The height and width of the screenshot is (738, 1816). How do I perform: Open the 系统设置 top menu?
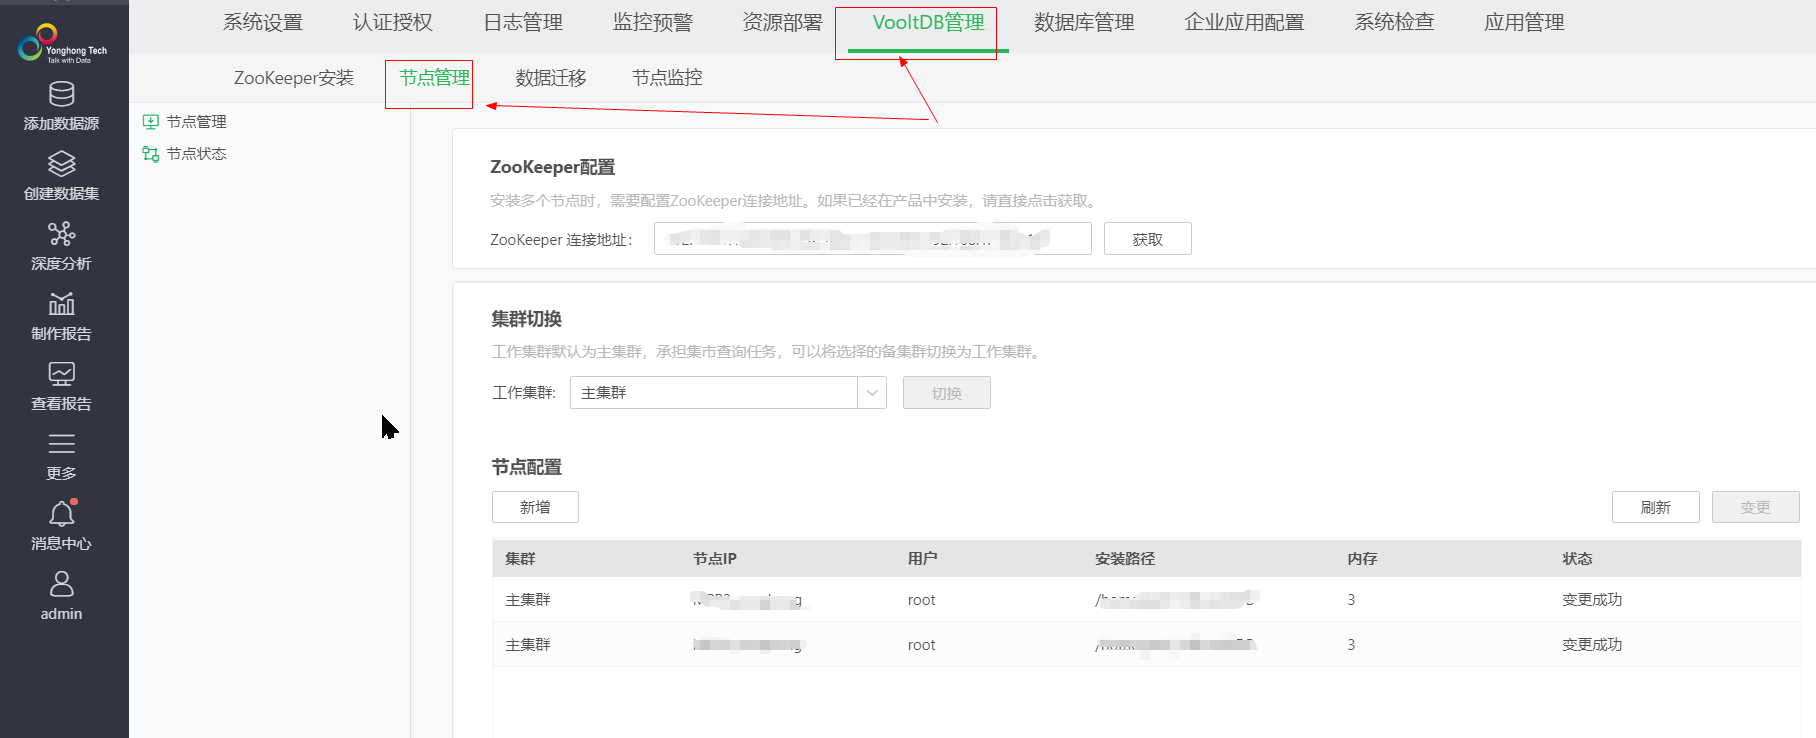click(x=263, y=23)
